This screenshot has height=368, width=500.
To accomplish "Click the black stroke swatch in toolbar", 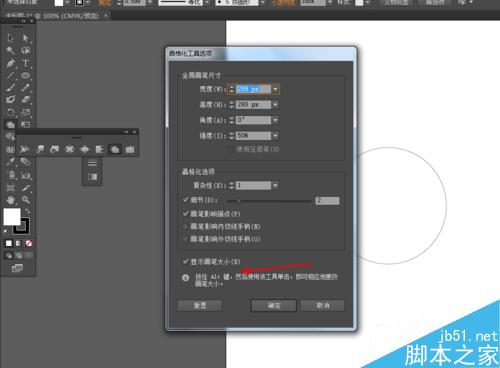I will [21, 226].
